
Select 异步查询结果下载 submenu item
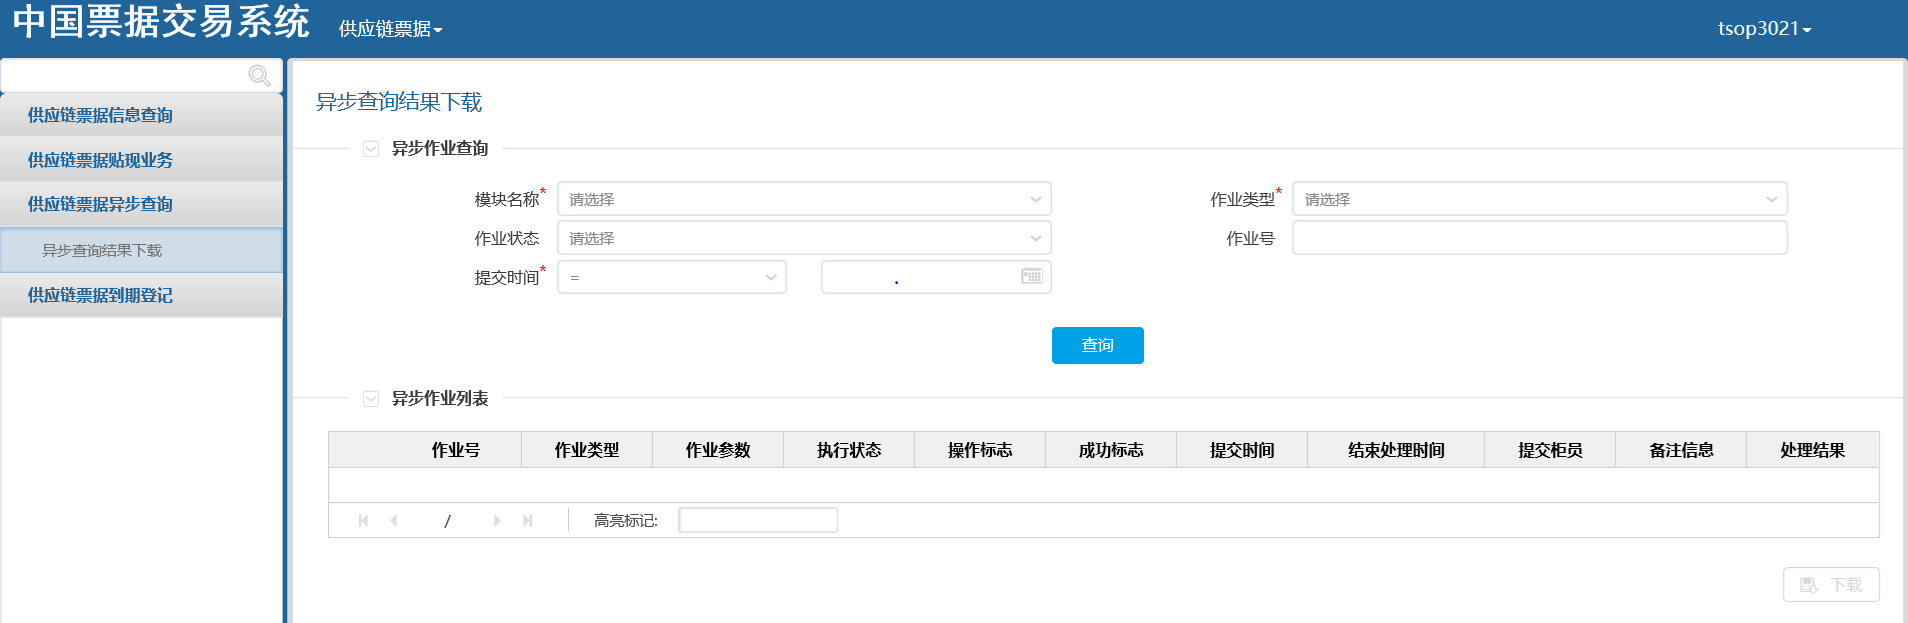142,250
